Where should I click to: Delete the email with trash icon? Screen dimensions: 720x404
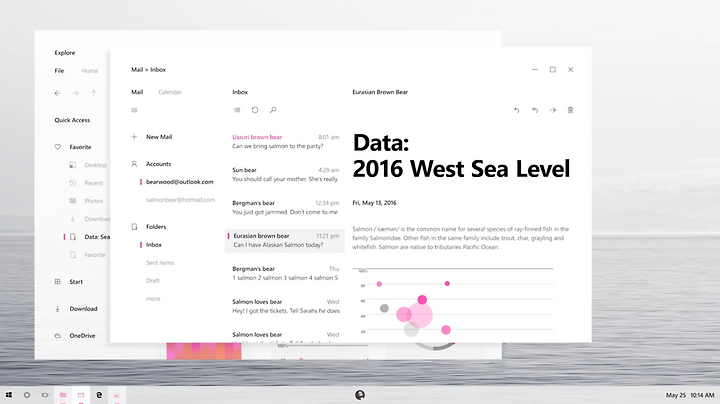click(570, 110)
